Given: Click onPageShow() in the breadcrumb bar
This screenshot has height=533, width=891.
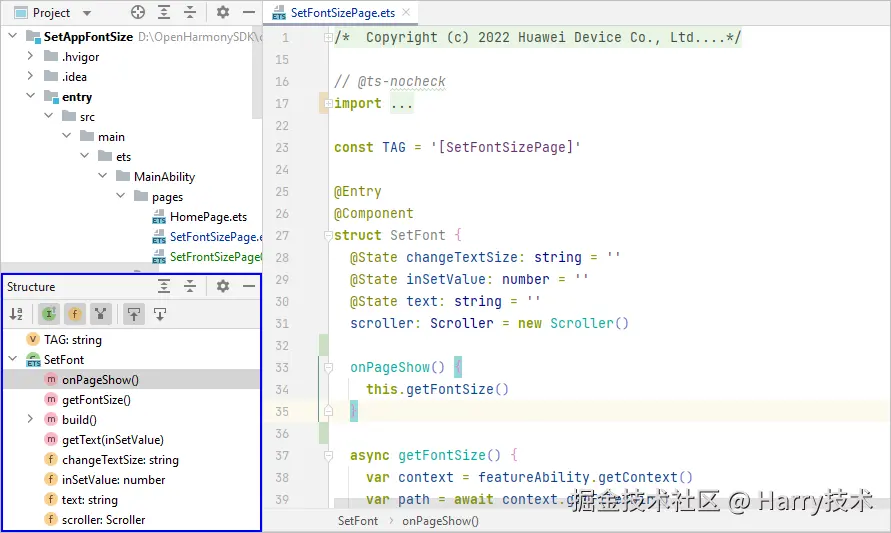Looking at the screenshot, I should (x=440, y=520).
